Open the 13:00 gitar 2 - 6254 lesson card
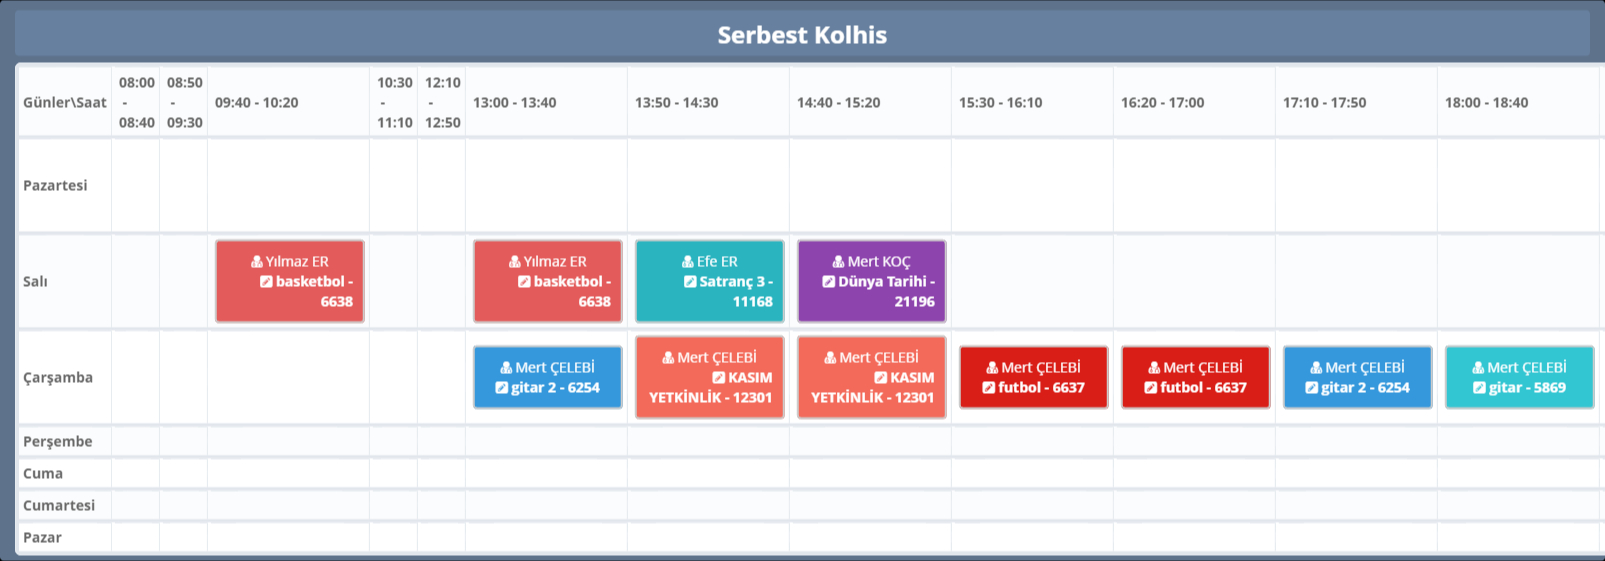 tap(547, 377)
